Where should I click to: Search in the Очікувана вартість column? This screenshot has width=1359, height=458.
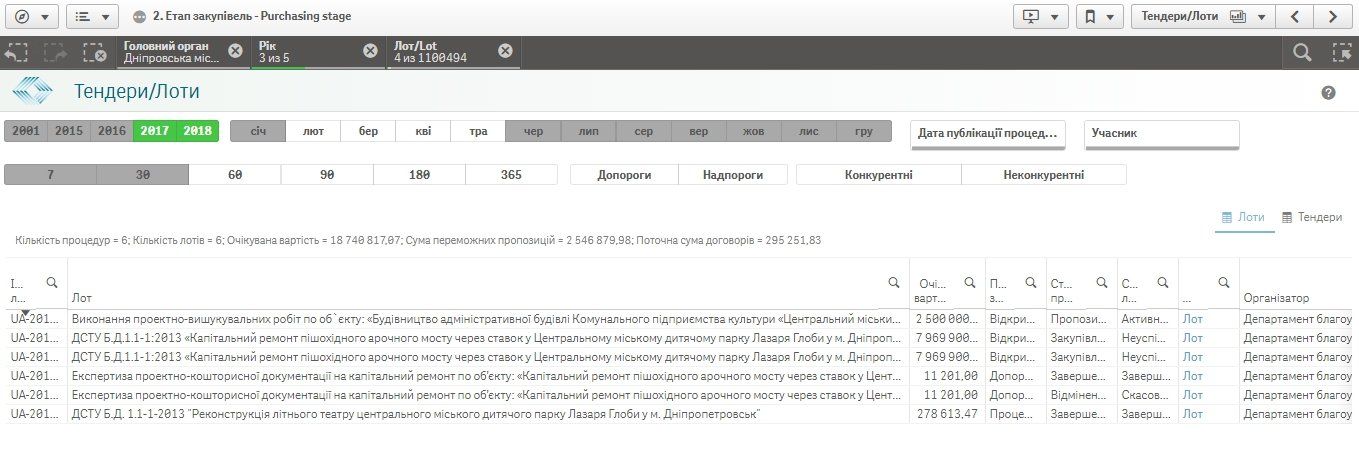point(970,283)
